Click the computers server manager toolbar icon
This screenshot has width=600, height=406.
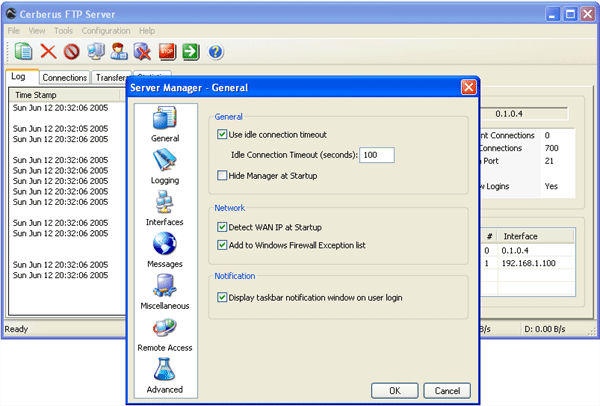pyautogui.click(x=96, y=51)
